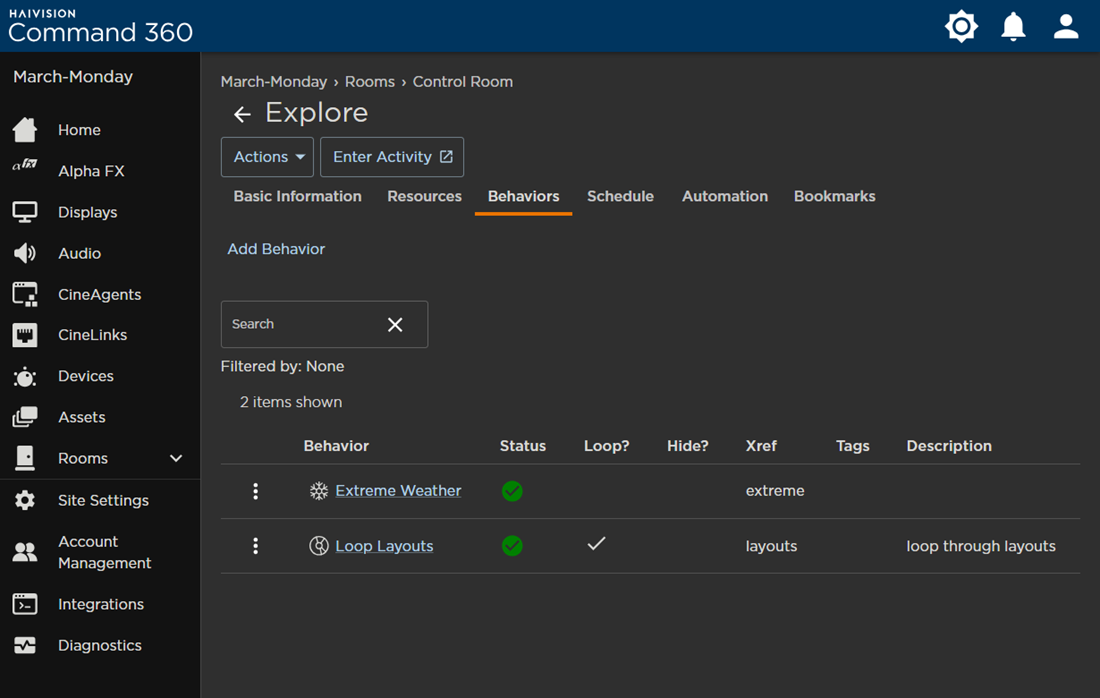Click the Site Settings gear icon
This screenshot has height=698, width=1100.
click(25, 500)
